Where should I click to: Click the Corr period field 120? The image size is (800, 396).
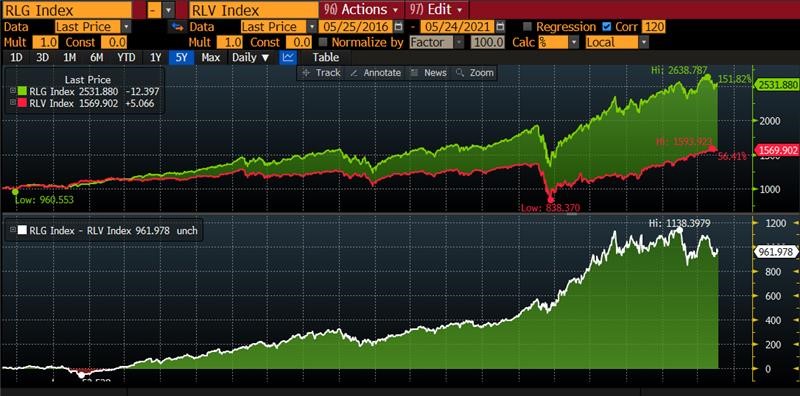coord(654,27)
